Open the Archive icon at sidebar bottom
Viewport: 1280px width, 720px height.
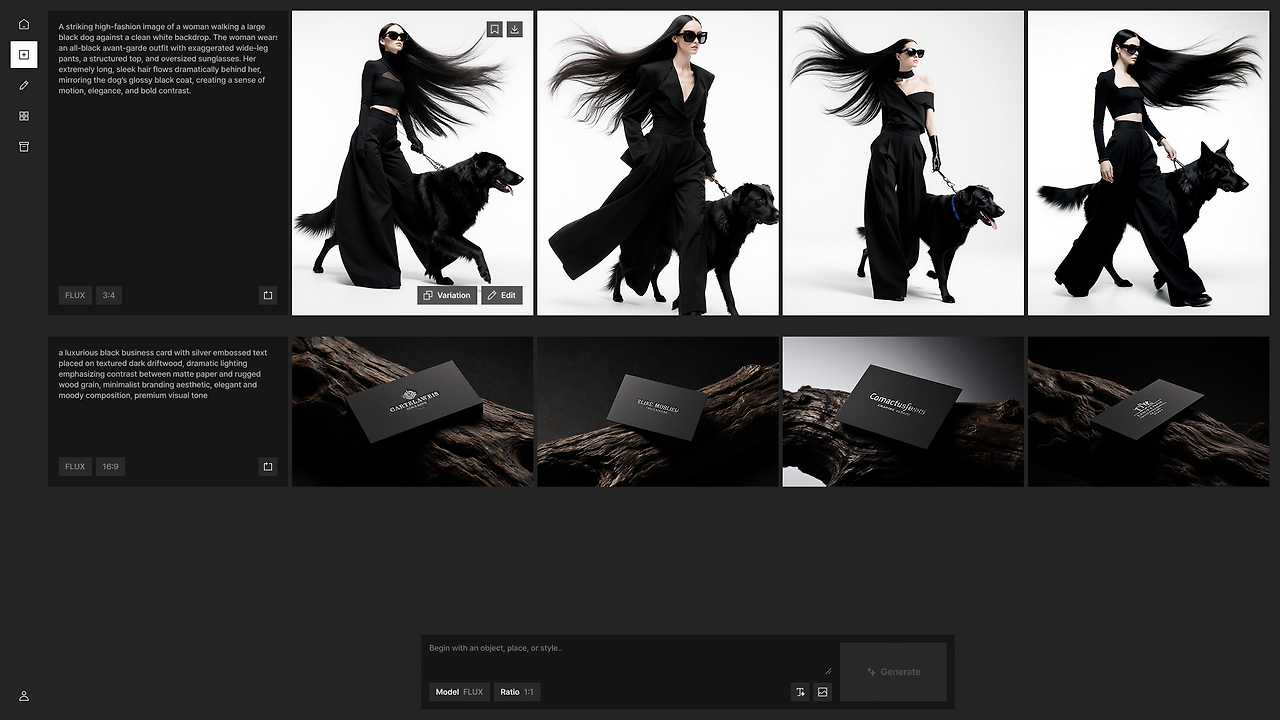23,146
